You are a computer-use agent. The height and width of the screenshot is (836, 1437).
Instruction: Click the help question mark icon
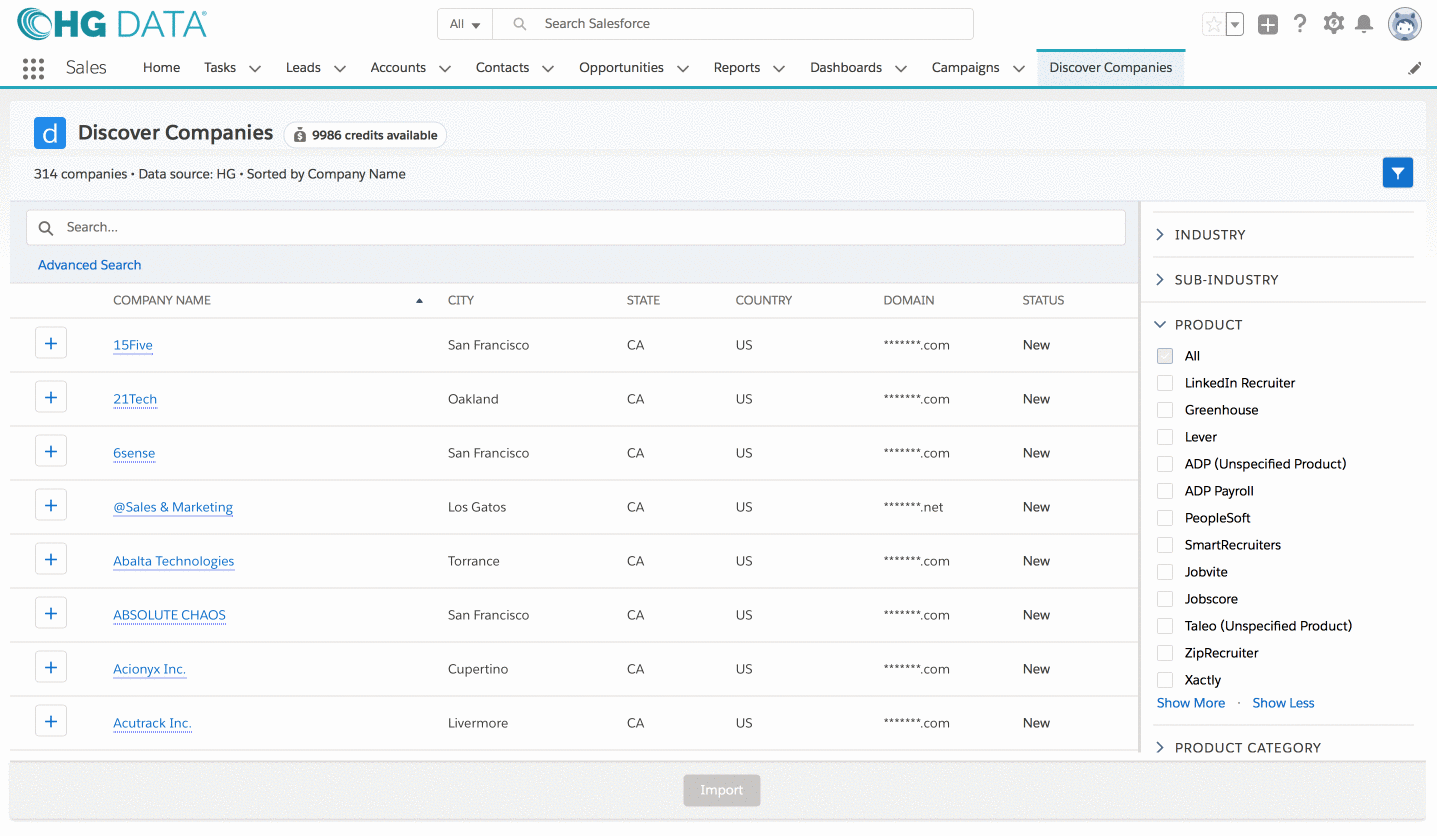point(1300,24)
